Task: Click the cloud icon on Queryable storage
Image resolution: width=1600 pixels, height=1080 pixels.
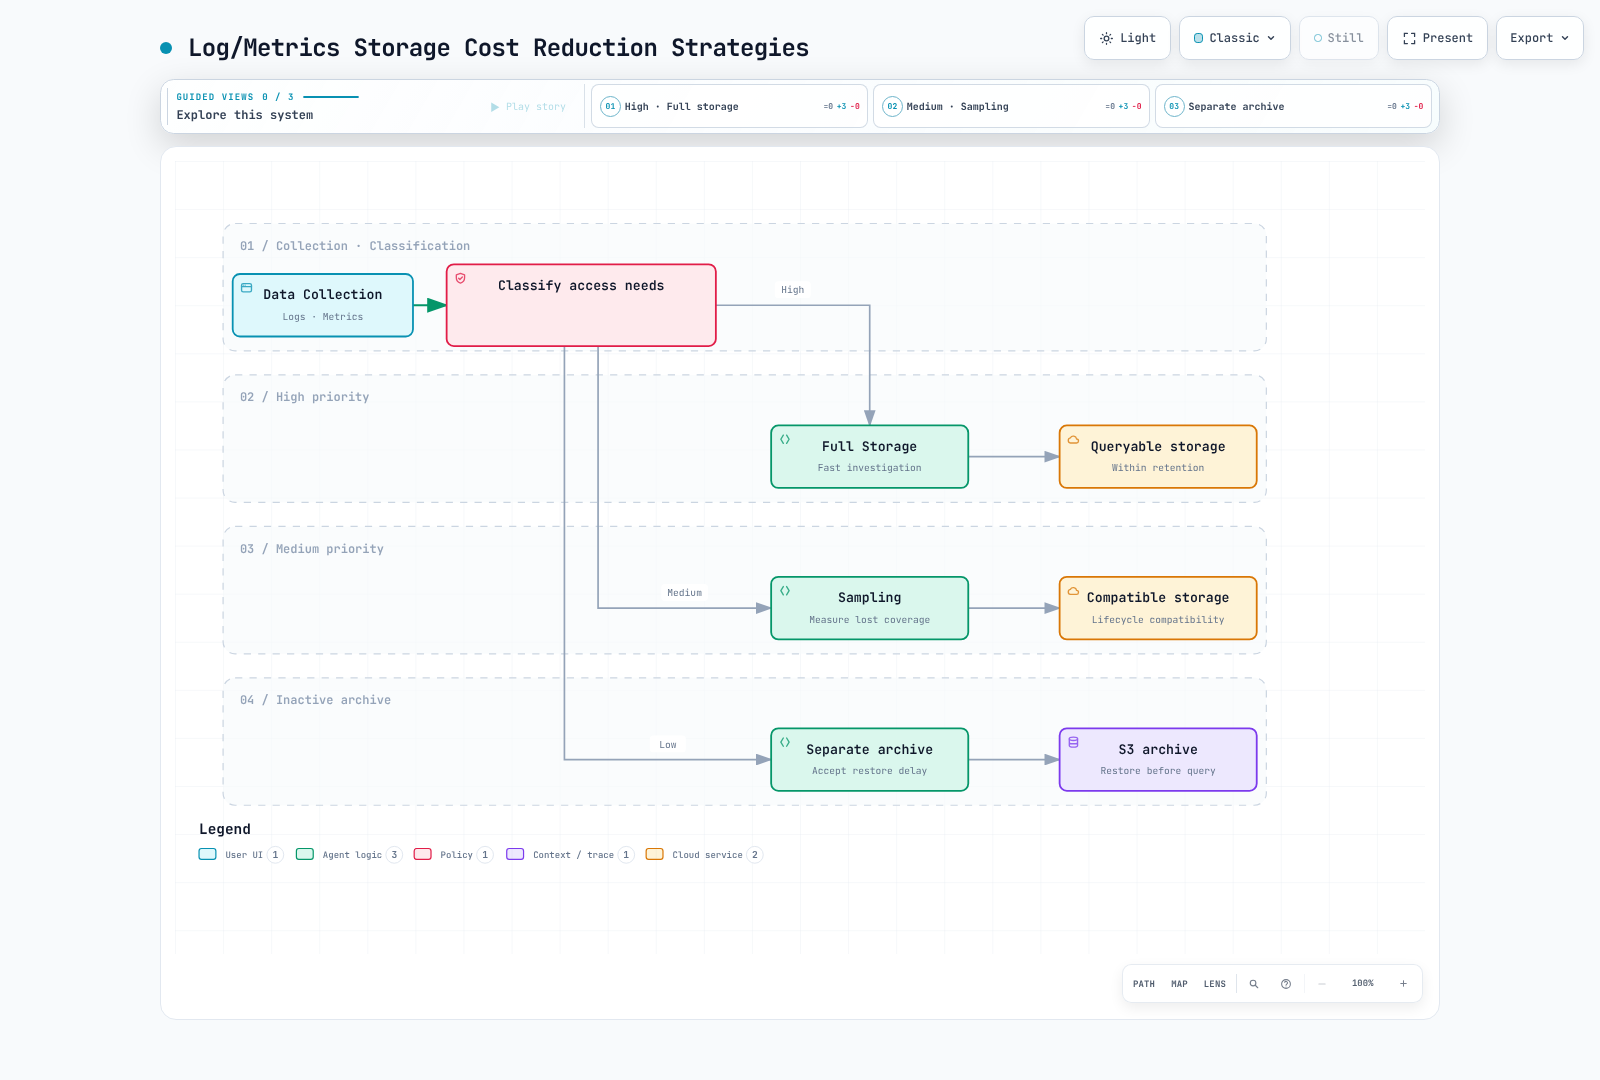Action: point(1073,440)
